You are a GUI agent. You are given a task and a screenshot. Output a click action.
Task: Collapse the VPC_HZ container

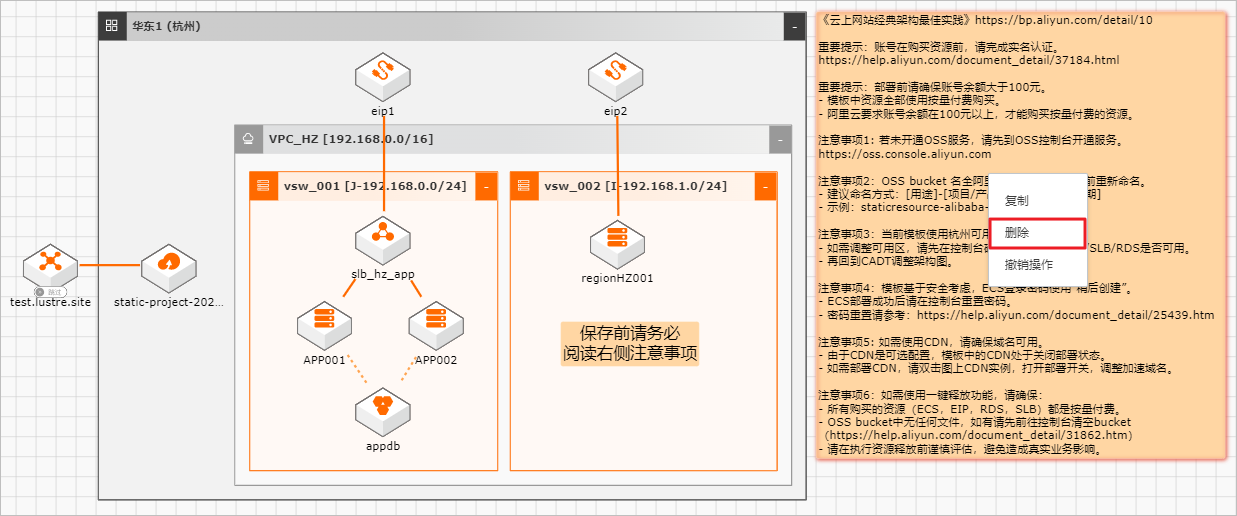tap(780, 140)
